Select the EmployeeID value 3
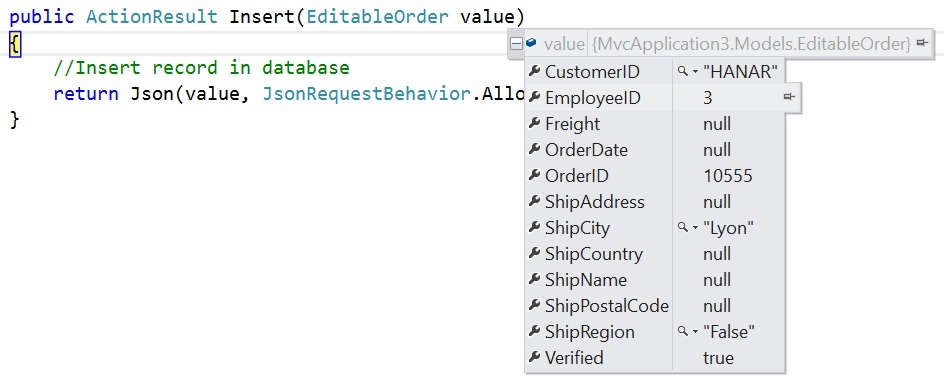 tap(707, 98)
